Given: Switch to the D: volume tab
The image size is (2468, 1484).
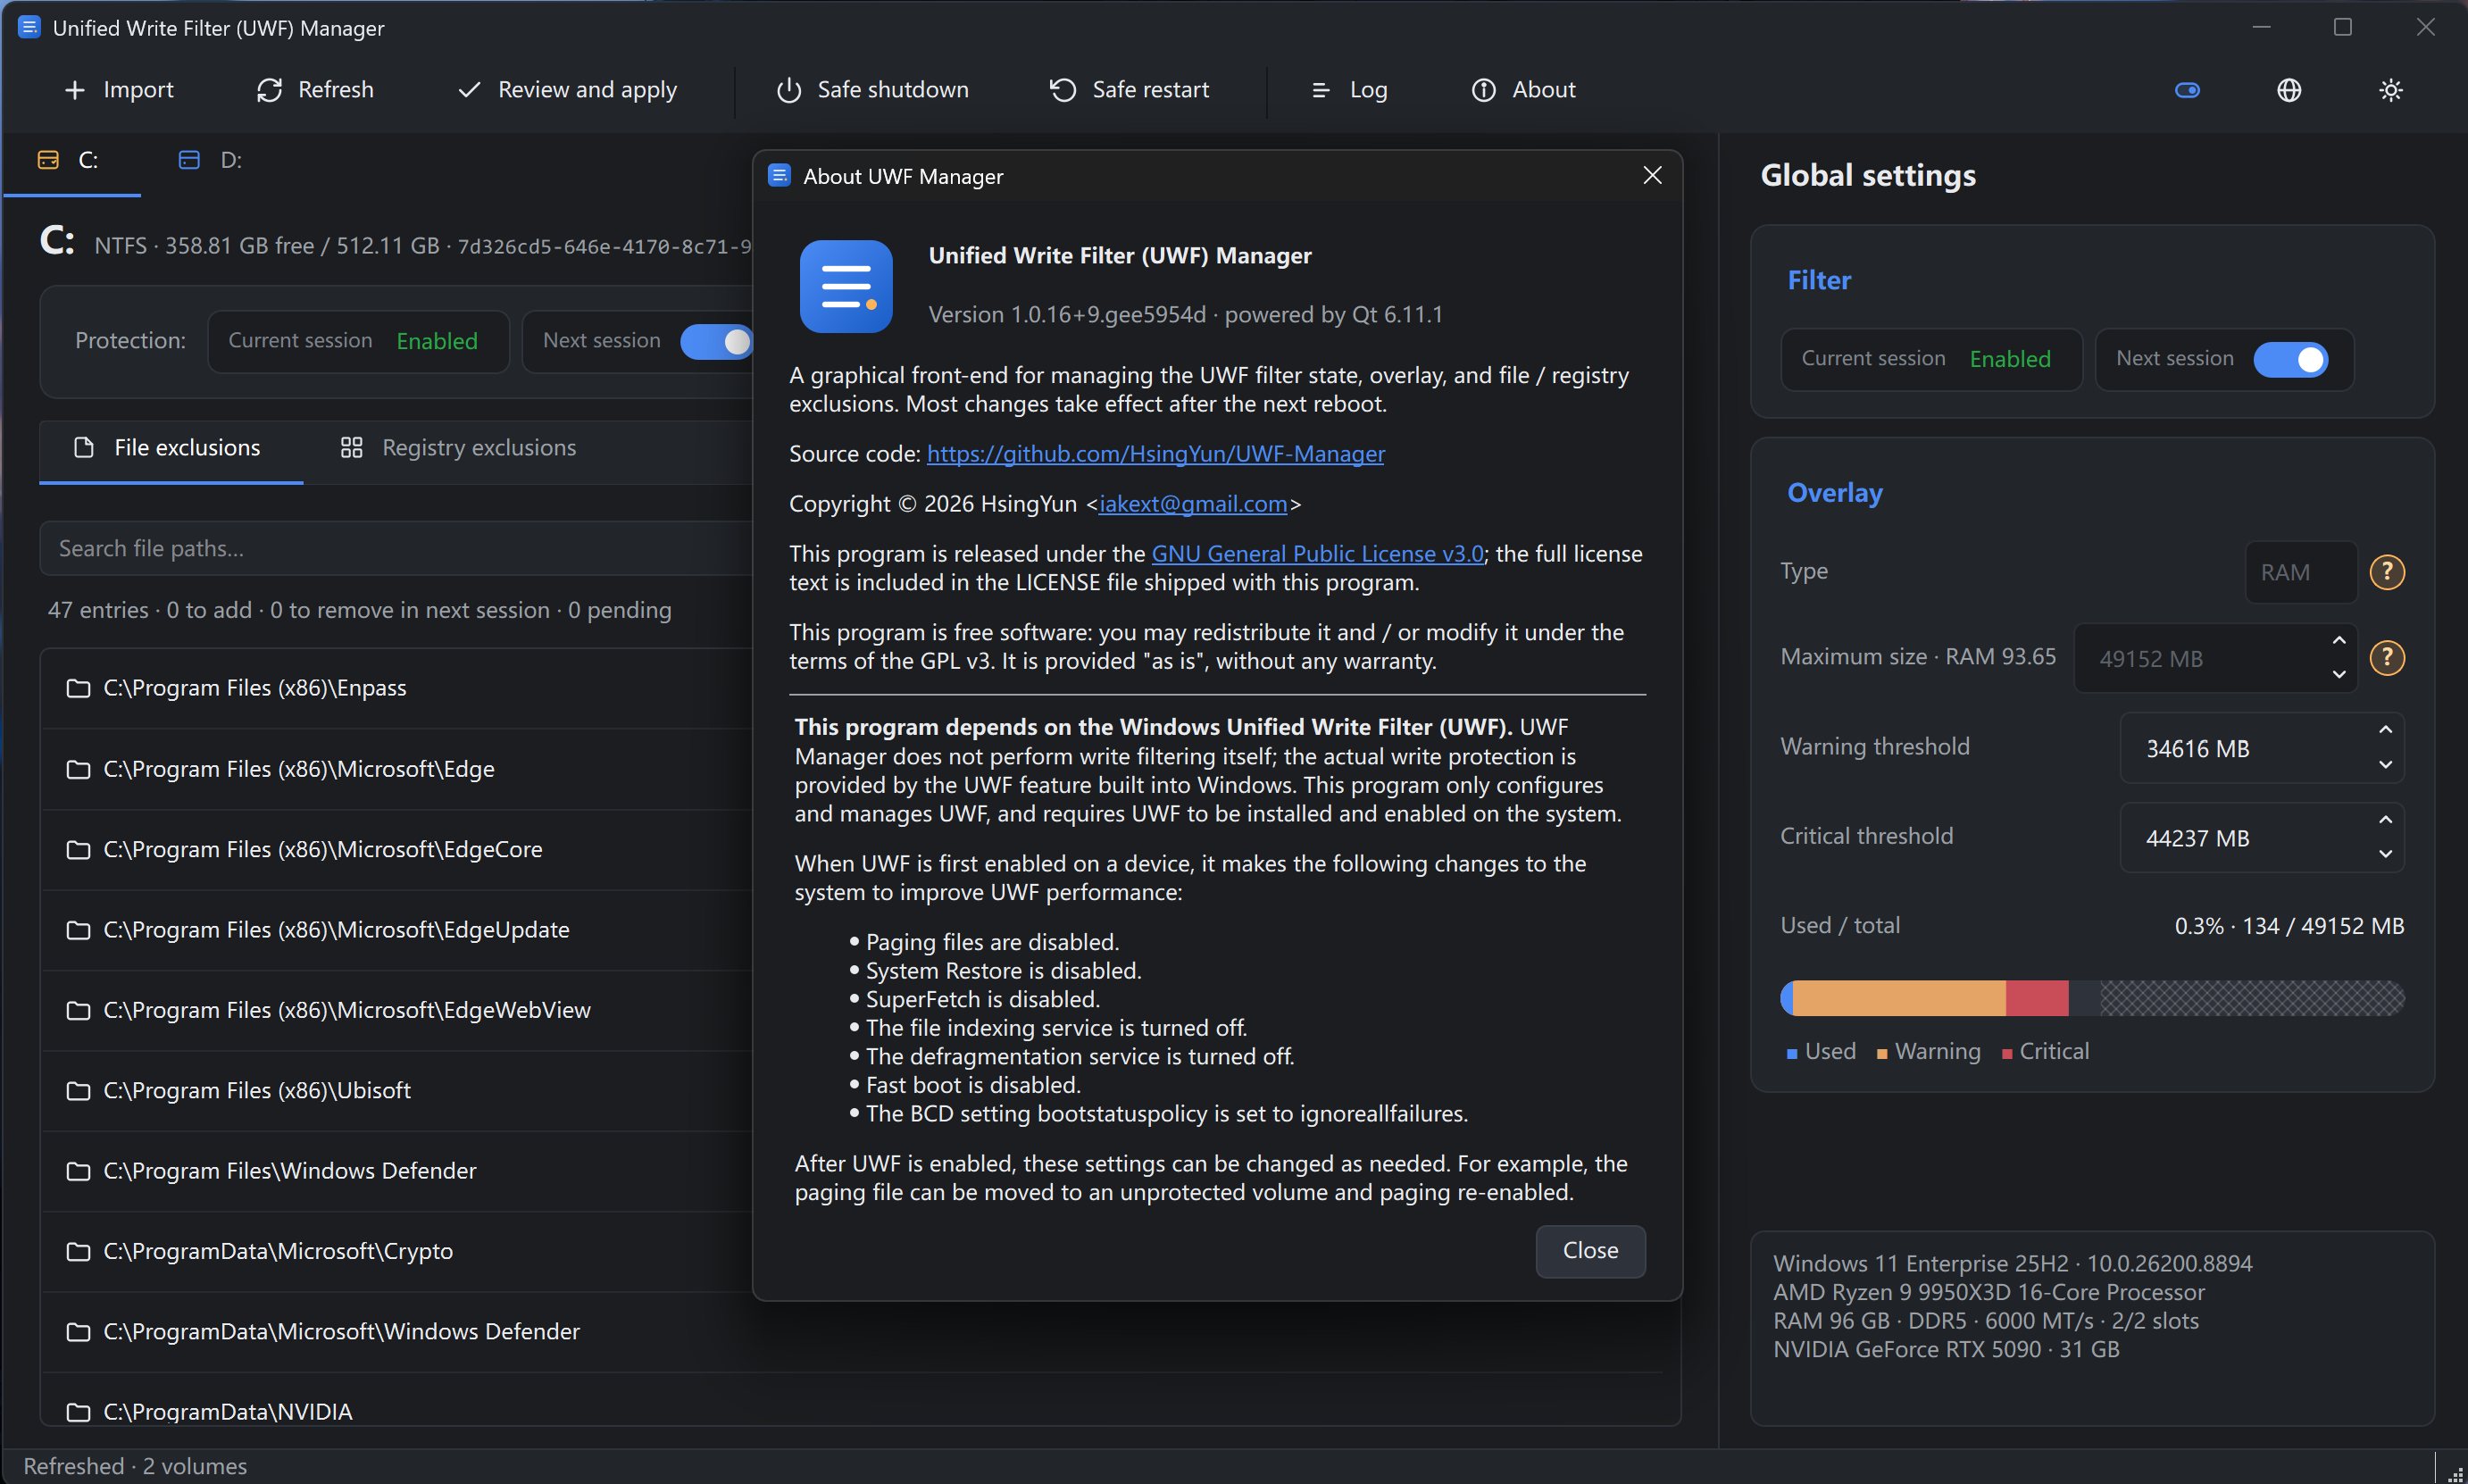Looking at the screenshot, I should click(x=212, y=161).
